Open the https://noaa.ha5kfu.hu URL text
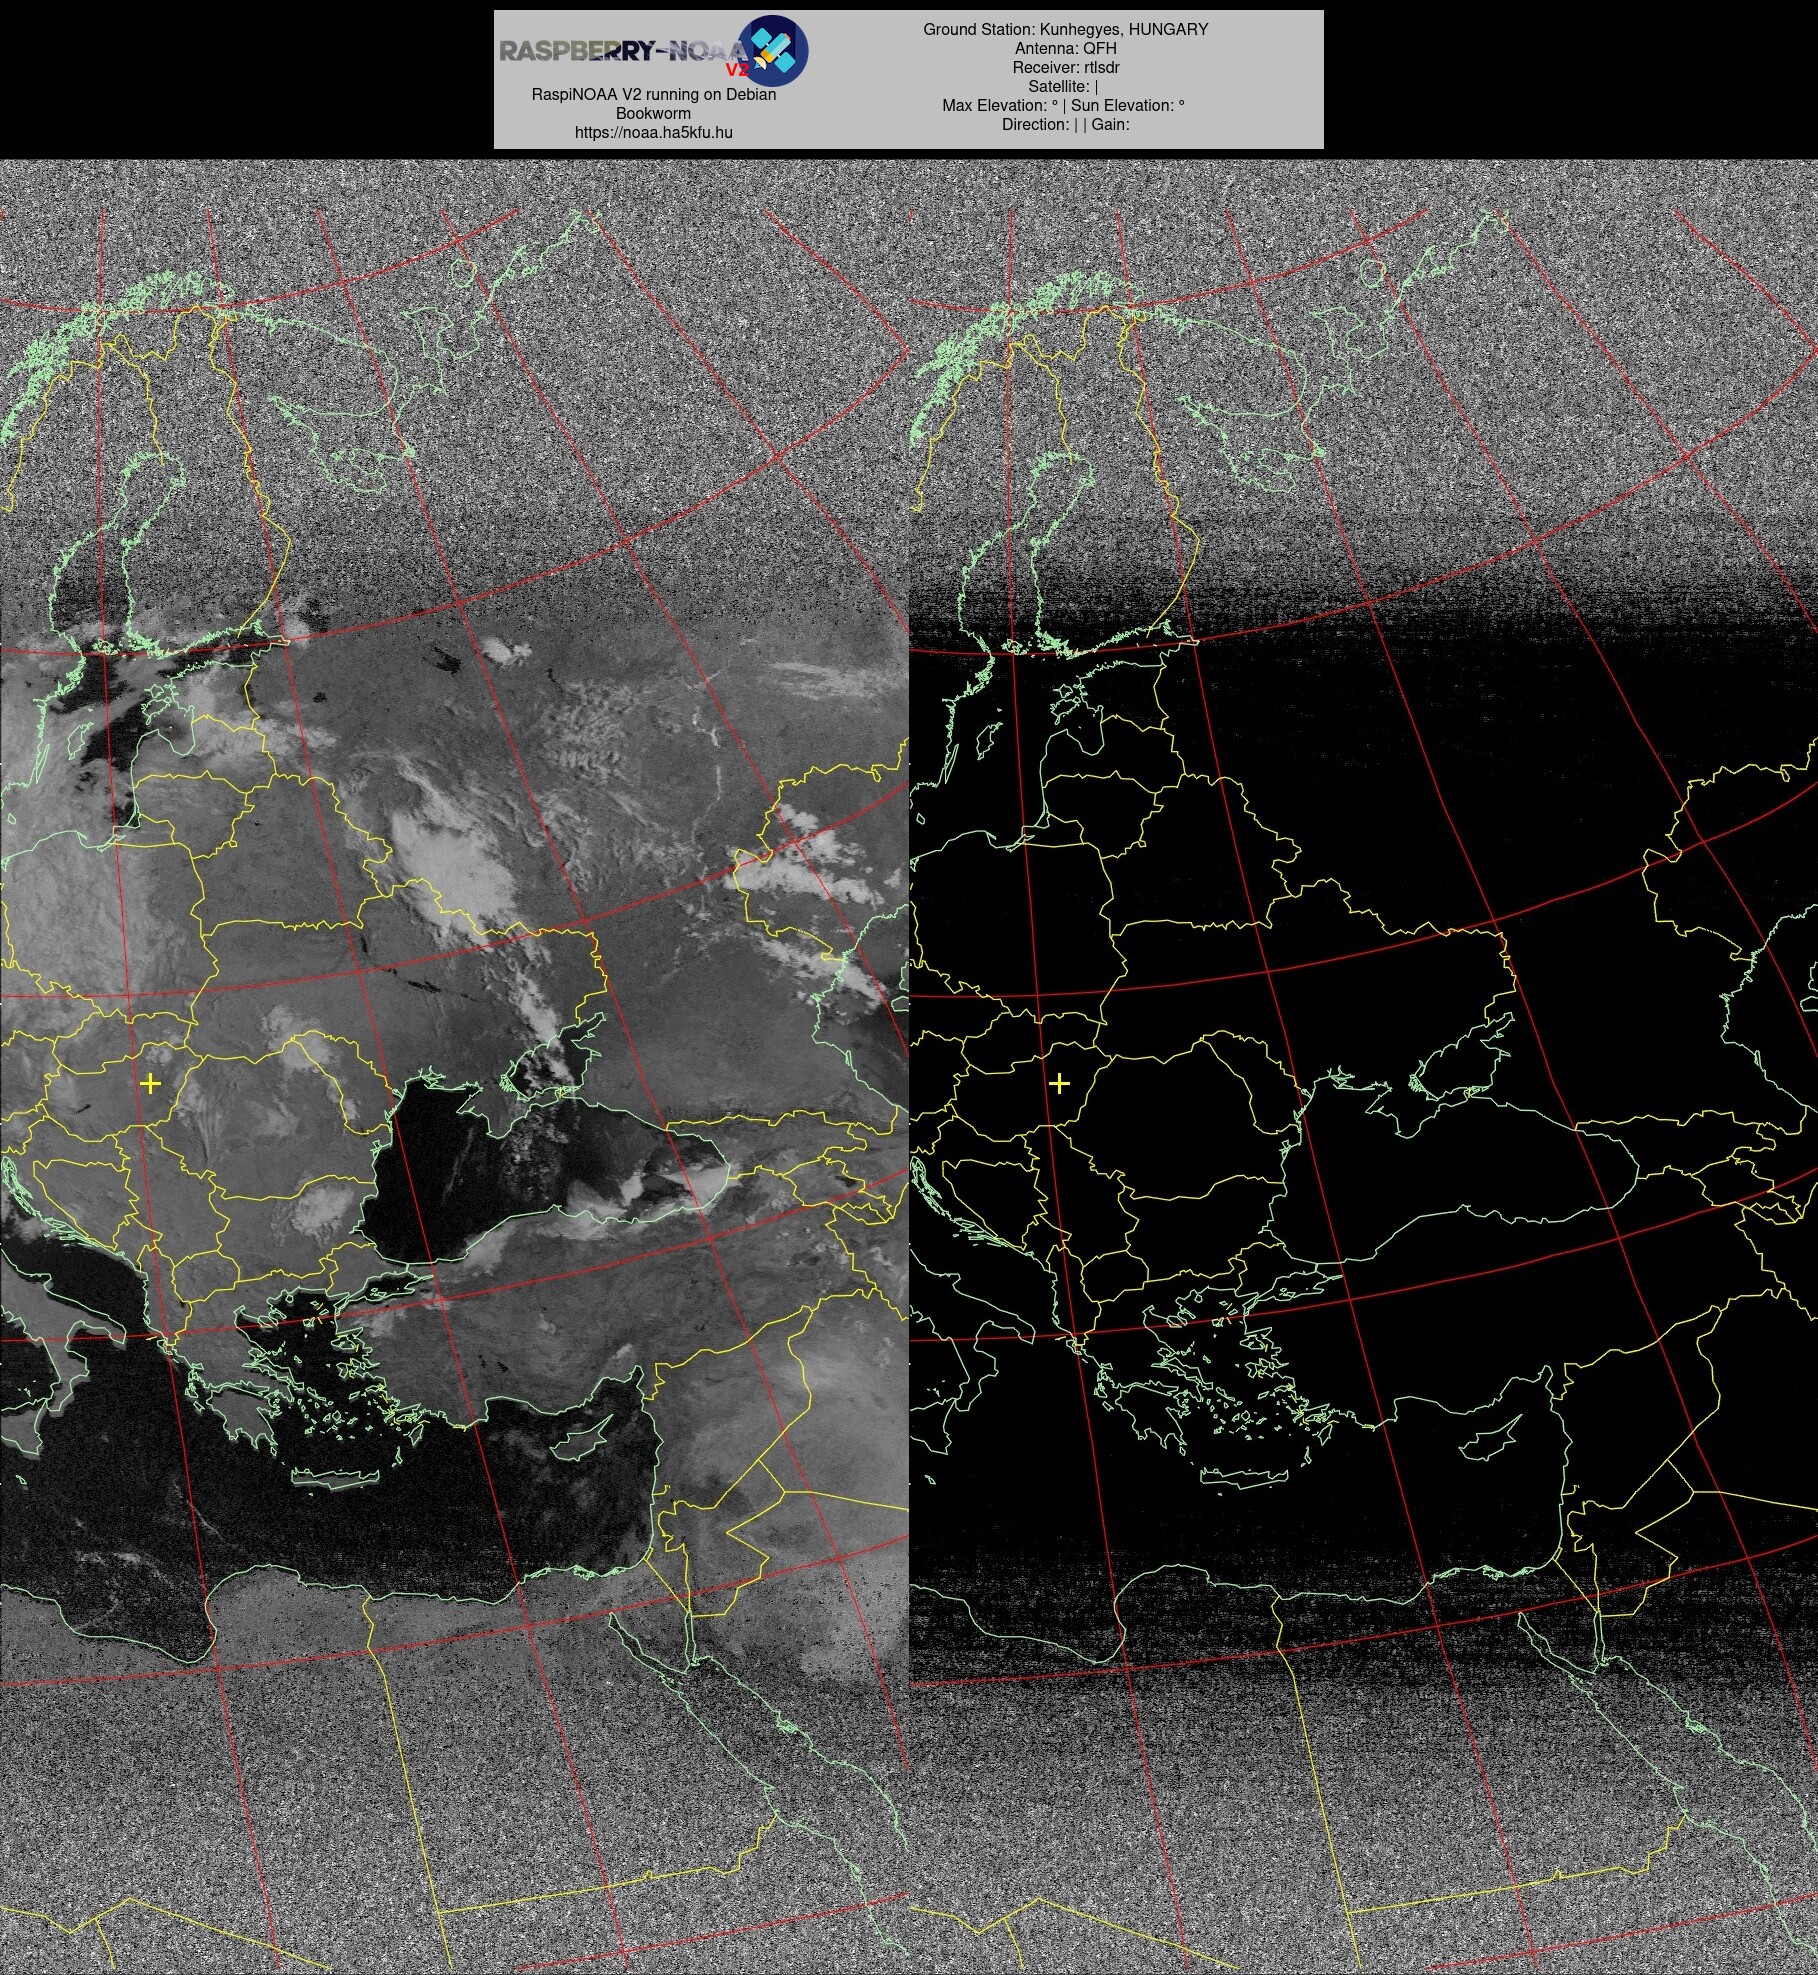1818x1975 pixels. tap(653, 132)
